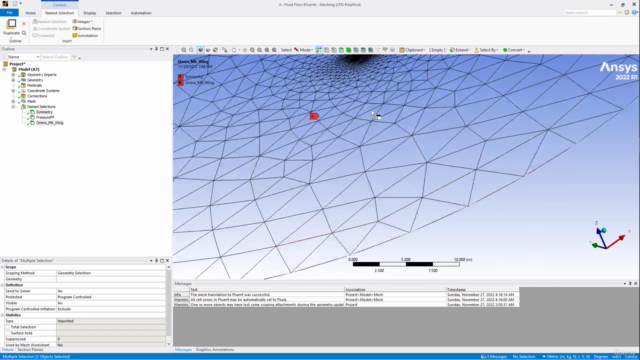Toggle the Total Selection checkbox

click(x=8, y=327)
